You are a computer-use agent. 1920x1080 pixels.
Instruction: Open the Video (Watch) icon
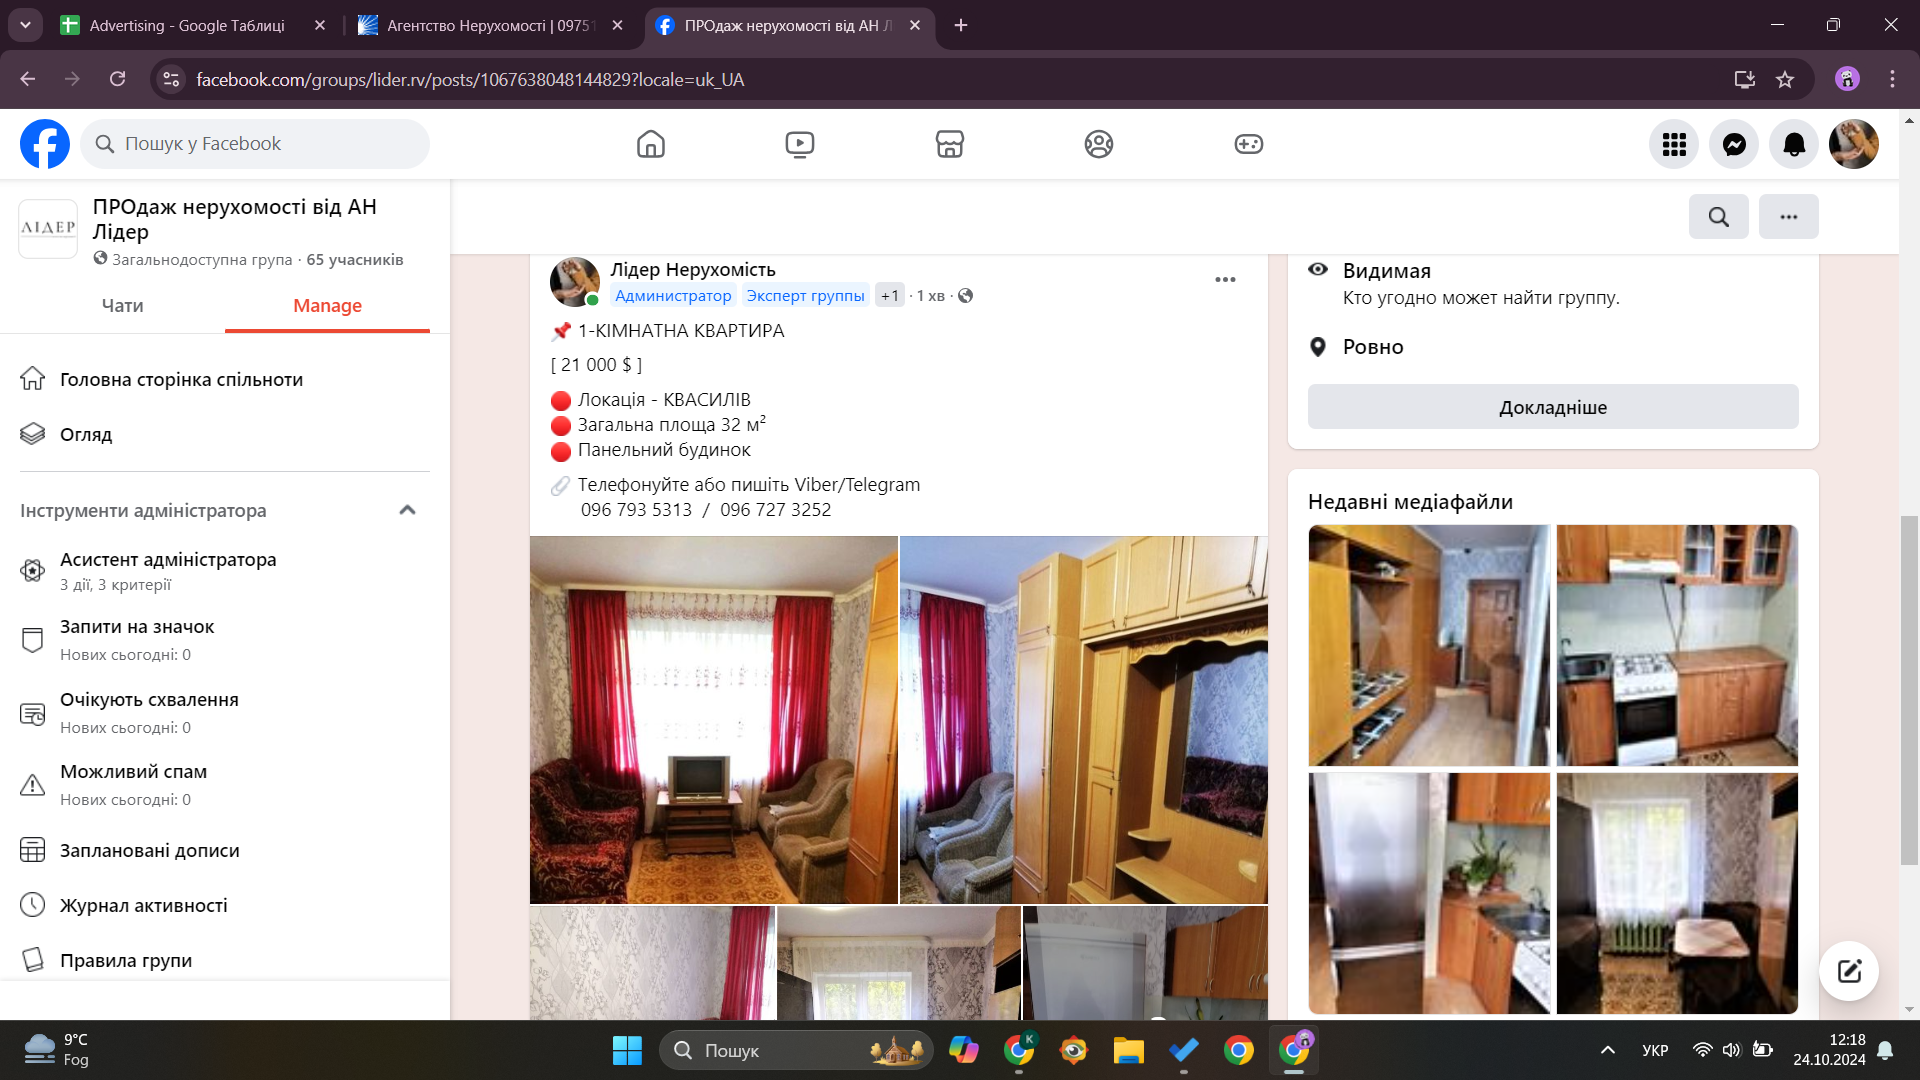pyautogui.click(x=799, y=144)
